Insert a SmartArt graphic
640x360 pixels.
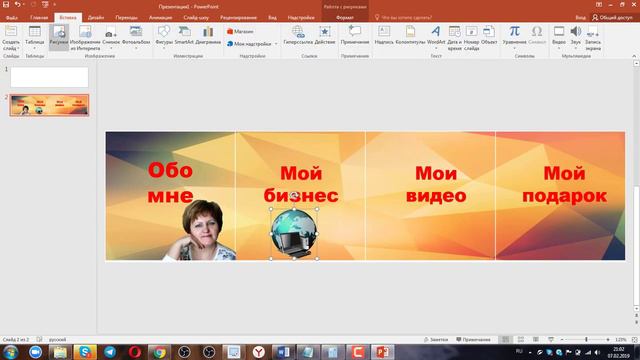184,35
